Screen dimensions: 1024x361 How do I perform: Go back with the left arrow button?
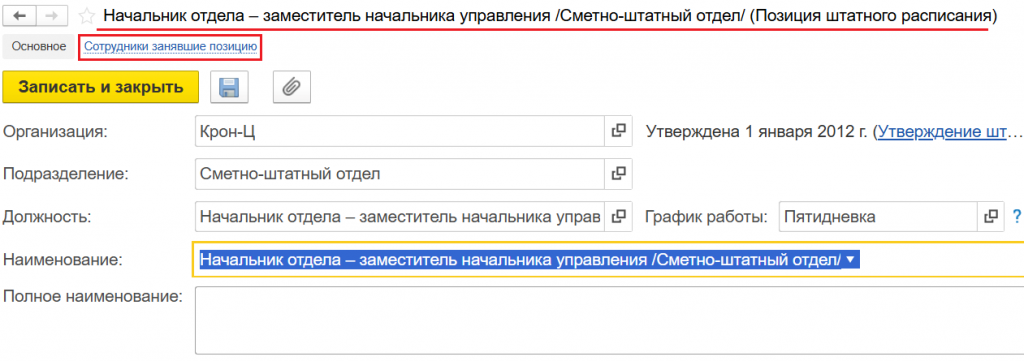20,16
